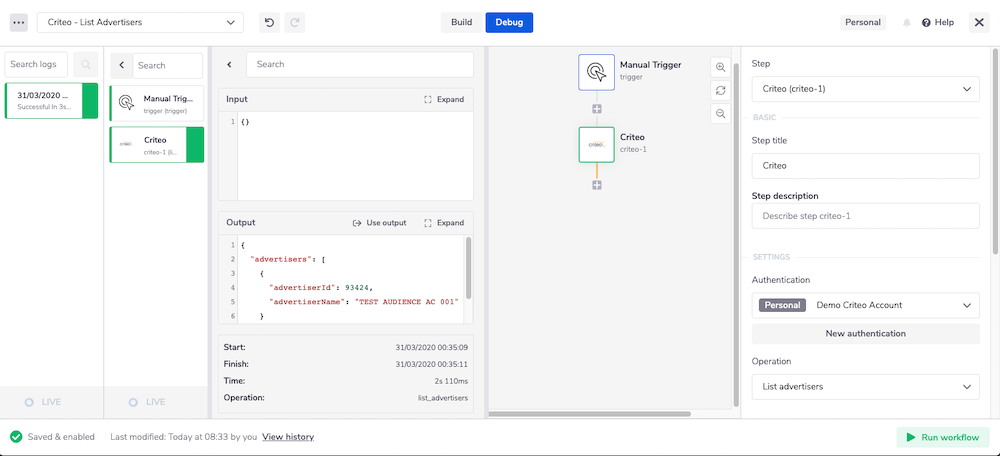Viewport: 1000px width, 456px height.
Task: Click the back chevron in step details
Action: point(230,64)
